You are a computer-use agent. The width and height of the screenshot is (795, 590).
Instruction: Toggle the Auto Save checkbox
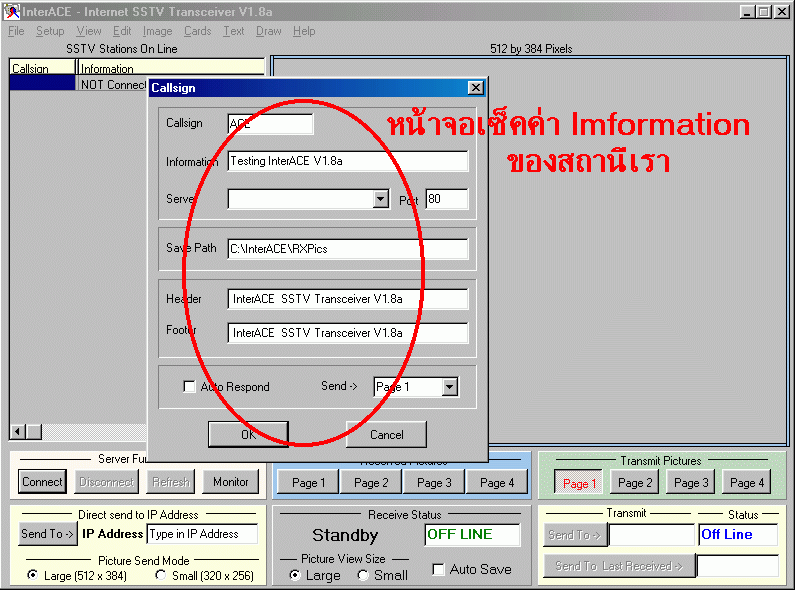coord(439,569)
